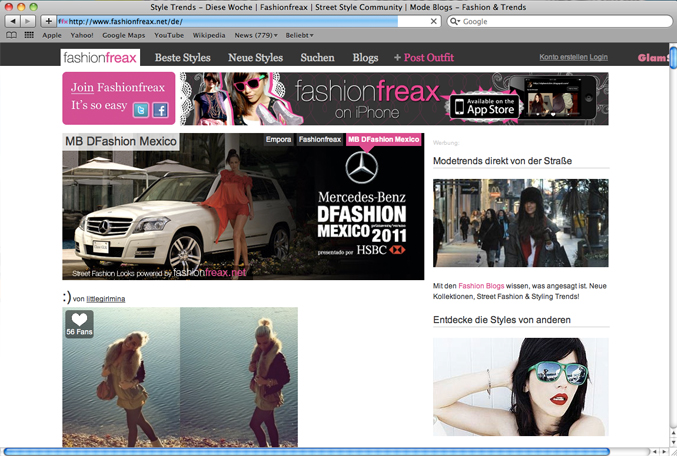Add bookmark using the plus button

click(48, 21)
